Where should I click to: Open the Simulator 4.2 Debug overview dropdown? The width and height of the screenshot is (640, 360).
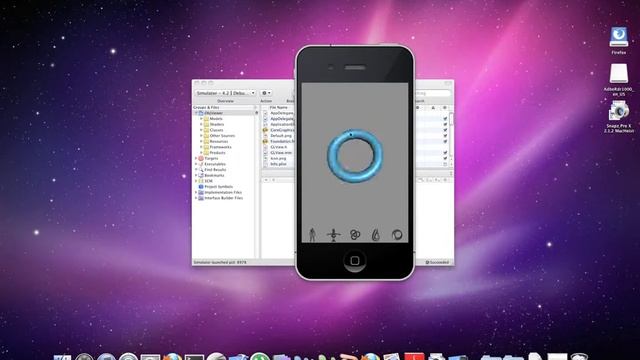[225, 93]
